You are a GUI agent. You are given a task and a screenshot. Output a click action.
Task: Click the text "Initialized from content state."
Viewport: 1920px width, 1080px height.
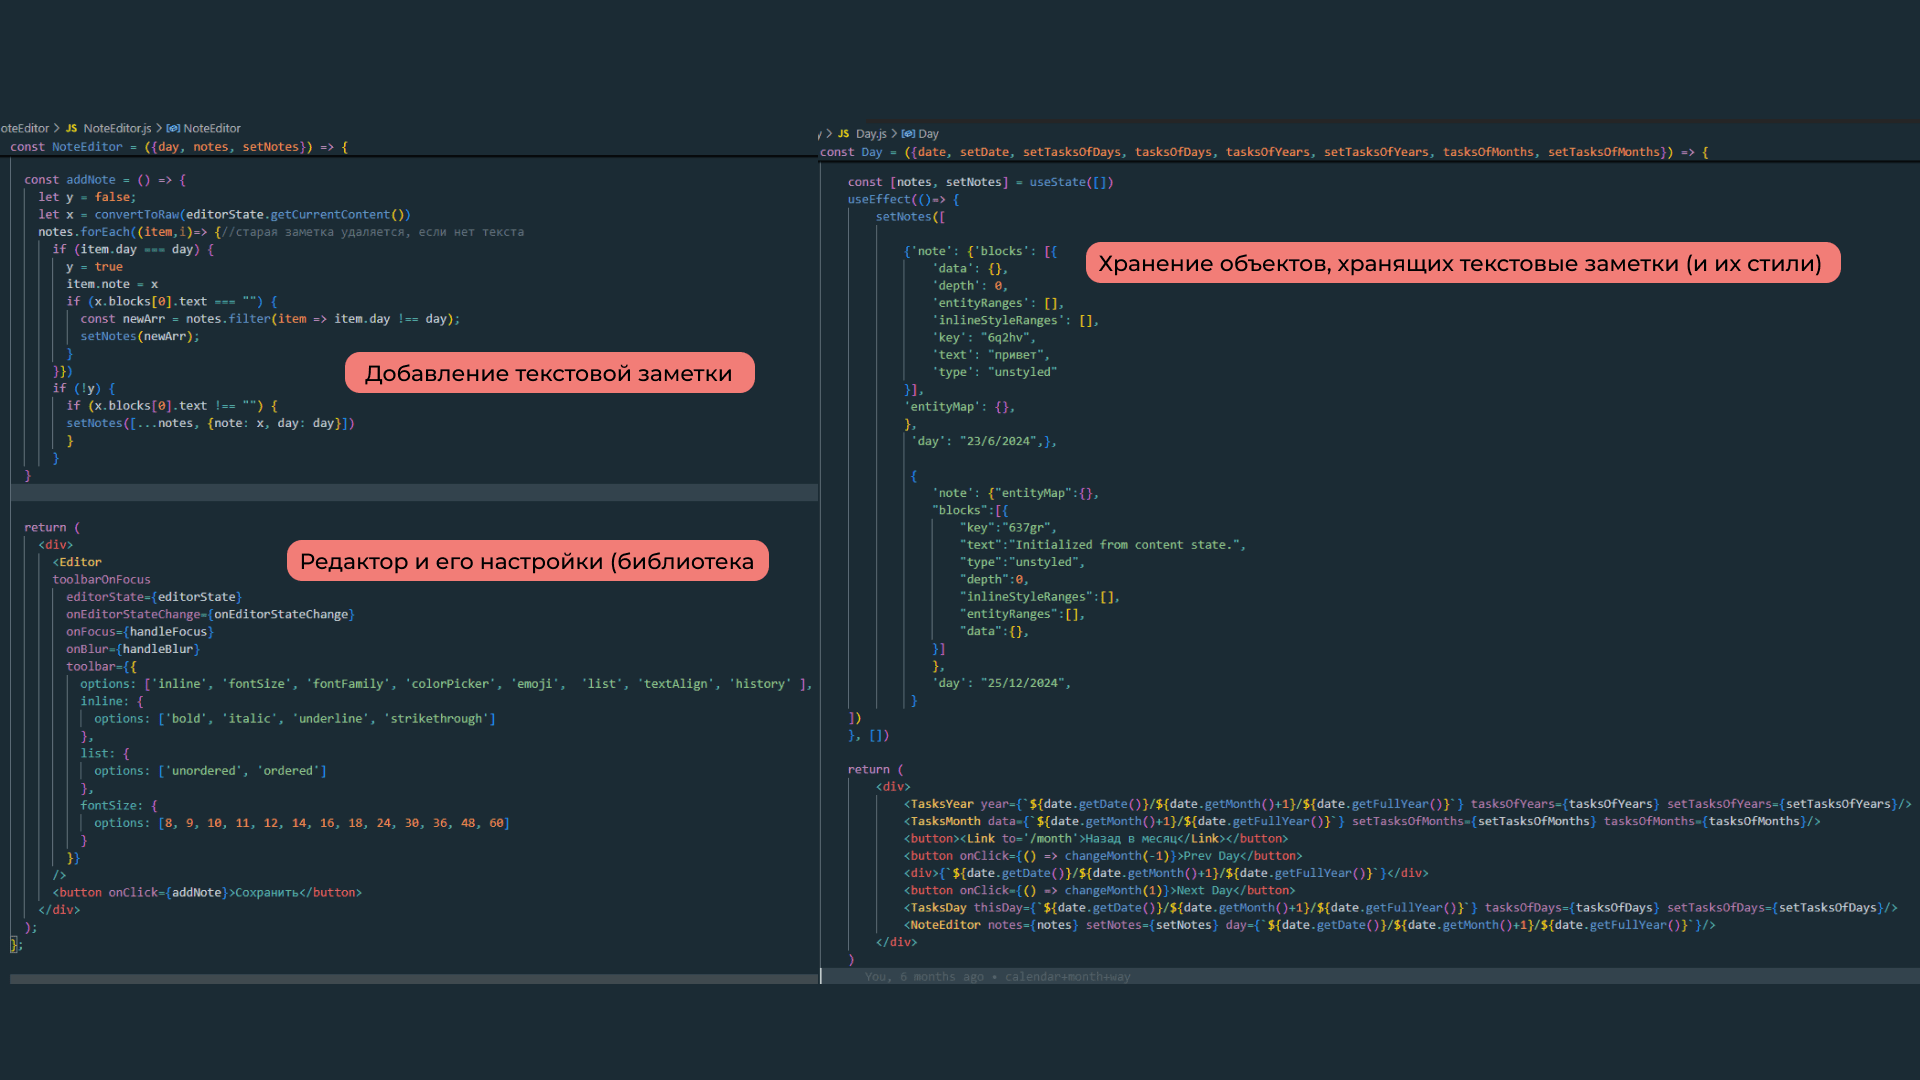coord(1124,545)
